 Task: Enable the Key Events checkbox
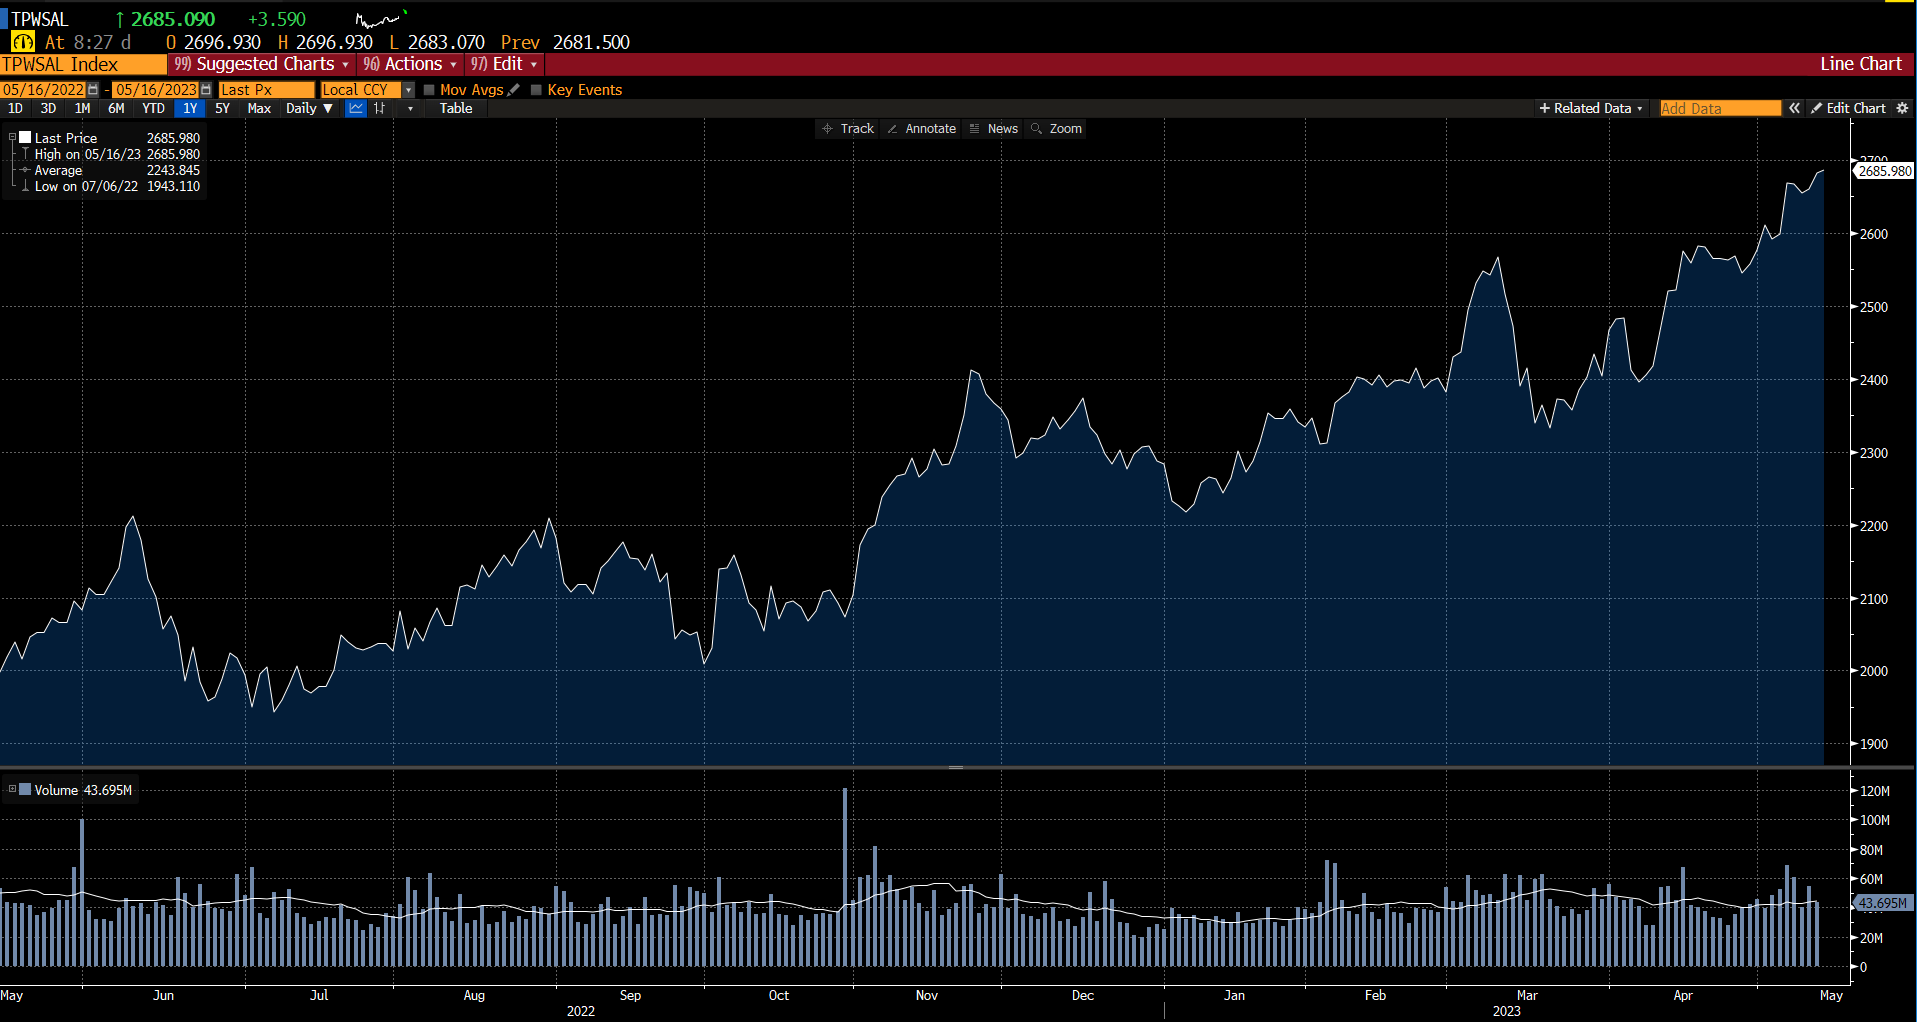coord(536,90)
